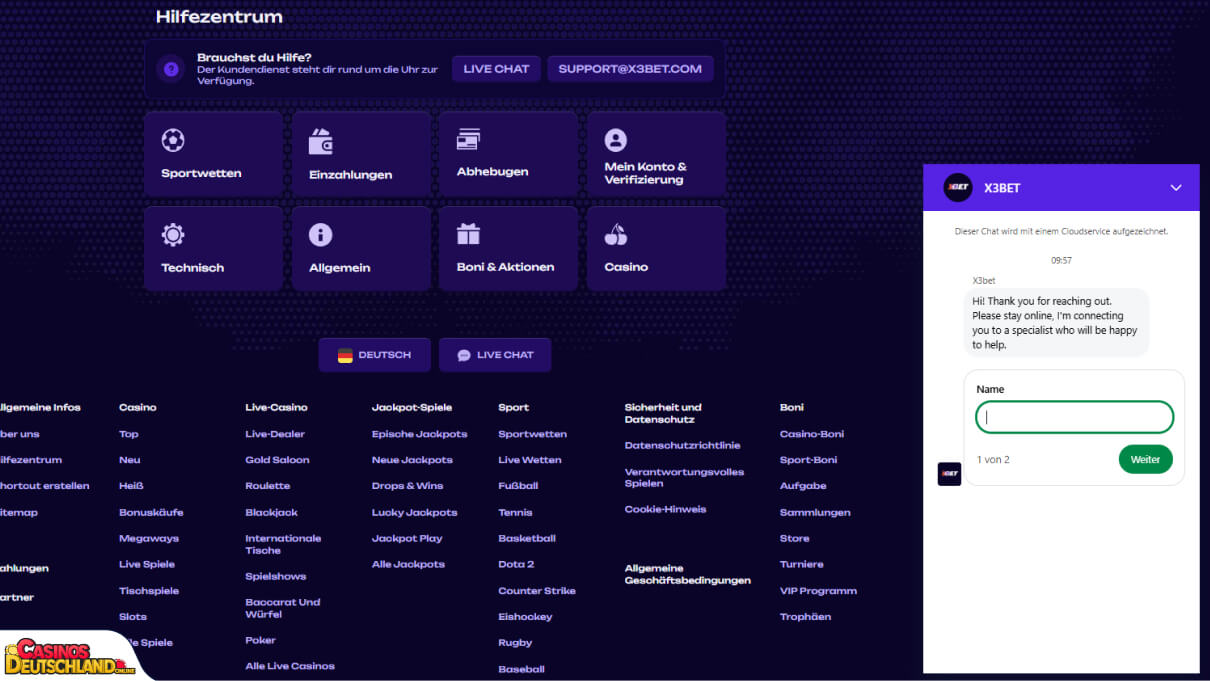The height and width of the screenshot is (681, 1210).
Task: Click the SUPPORT@X3BET.COM email button
Action: (x=630, y=69)
